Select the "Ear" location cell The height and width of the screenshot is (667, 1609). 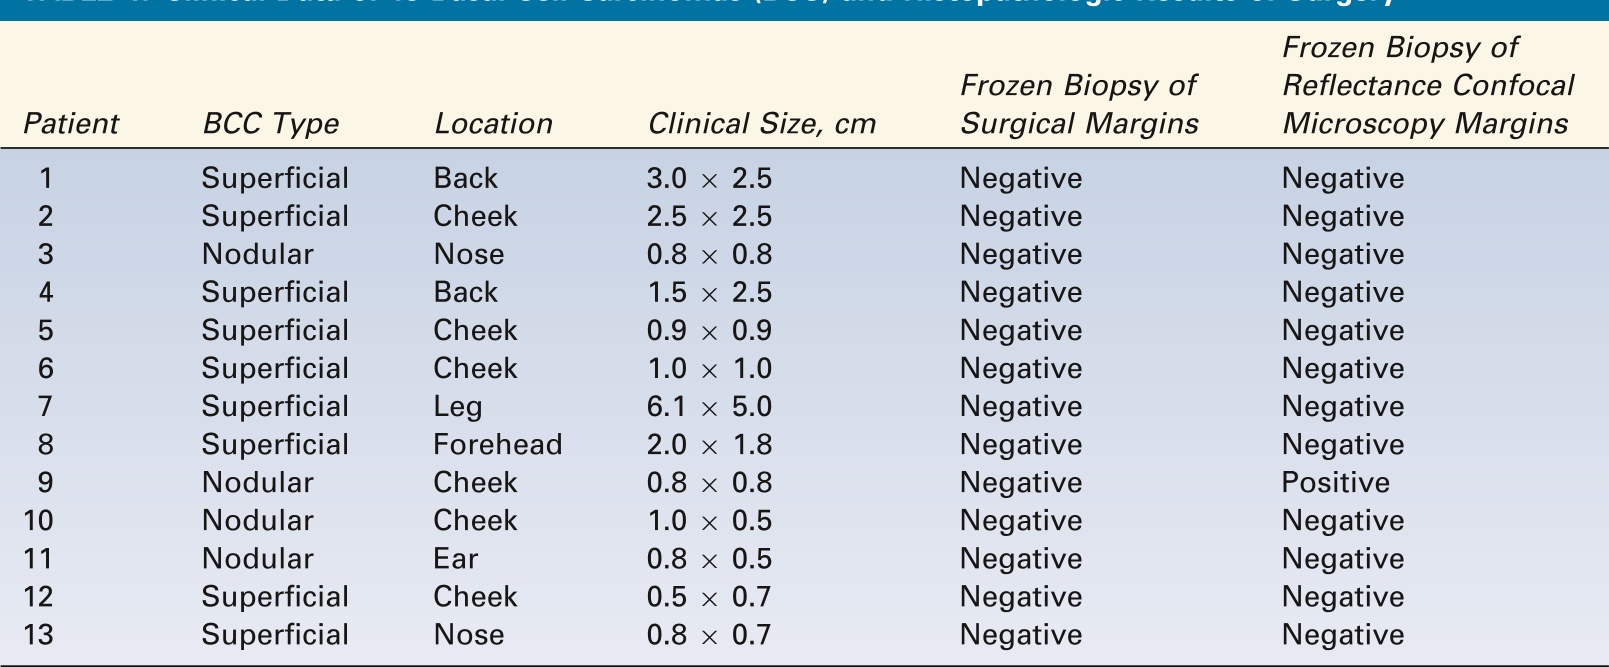[456, 559]
